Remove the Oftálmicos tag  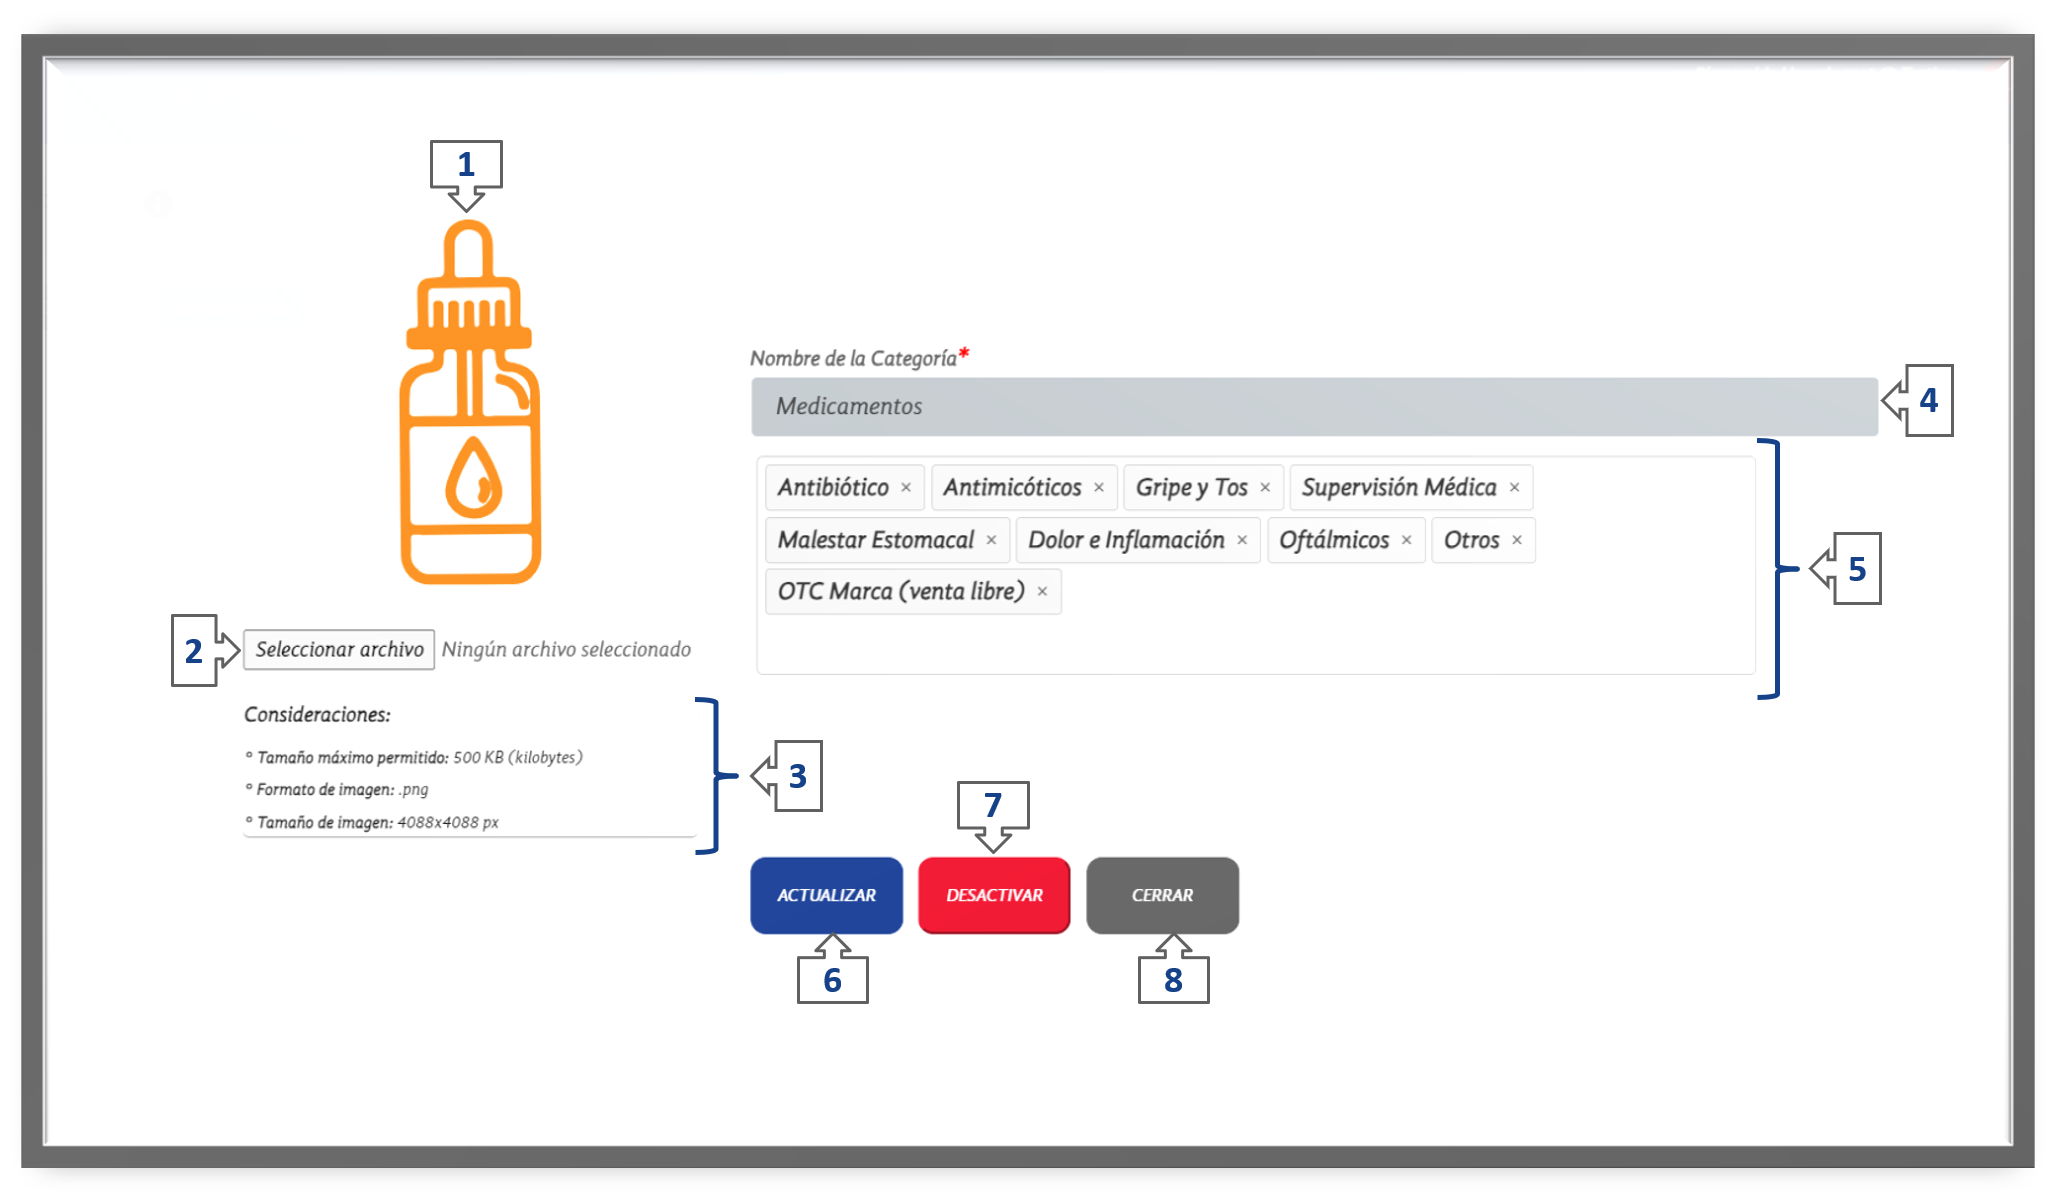[1407, 540]
